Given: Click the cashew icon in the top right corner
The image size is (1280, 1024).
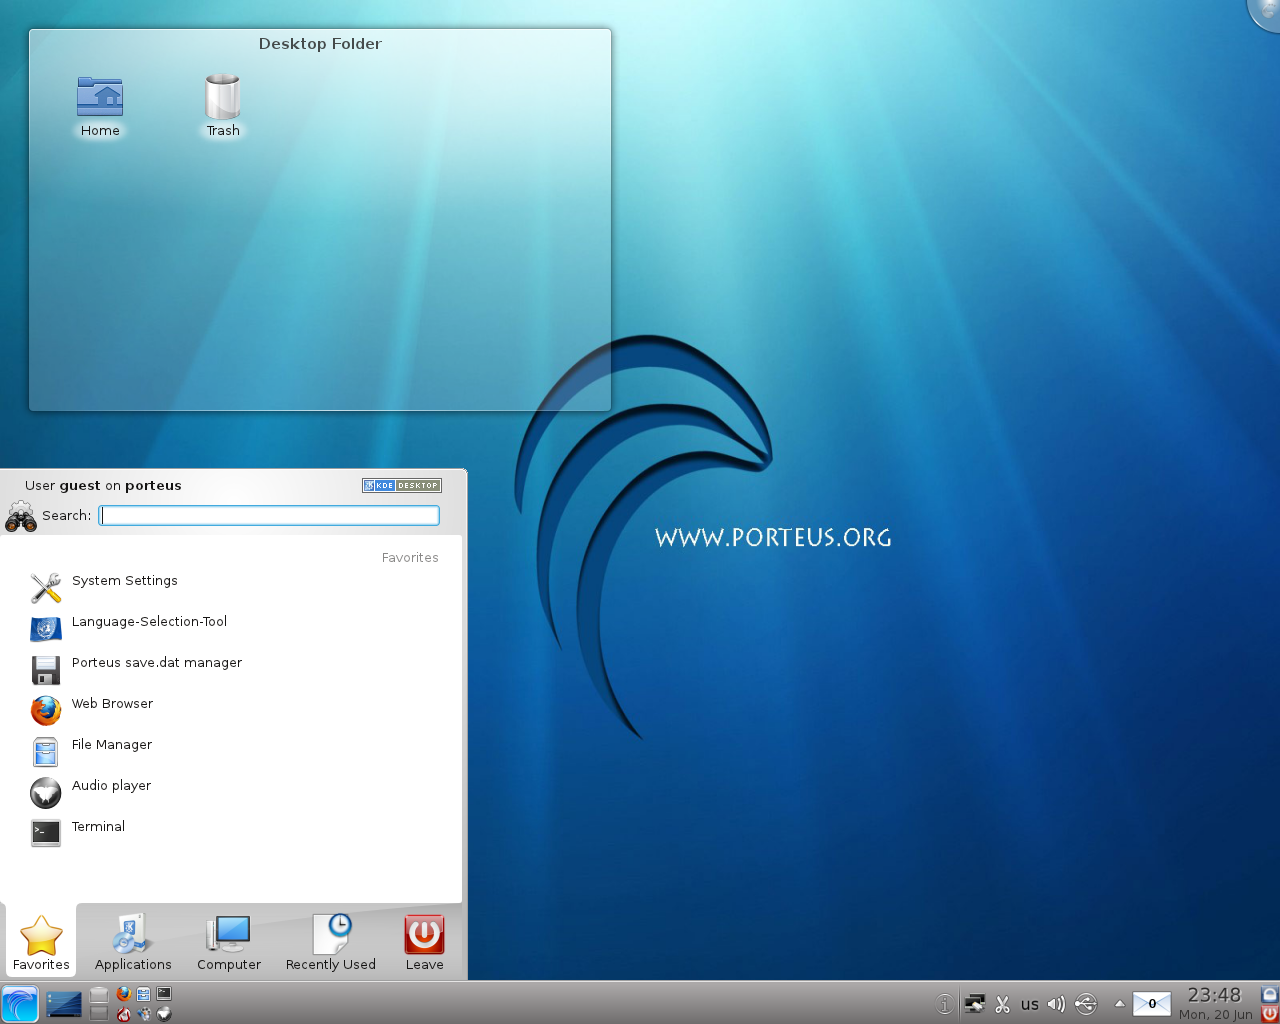Looking at the screenshot, I should click(1267, 13).
